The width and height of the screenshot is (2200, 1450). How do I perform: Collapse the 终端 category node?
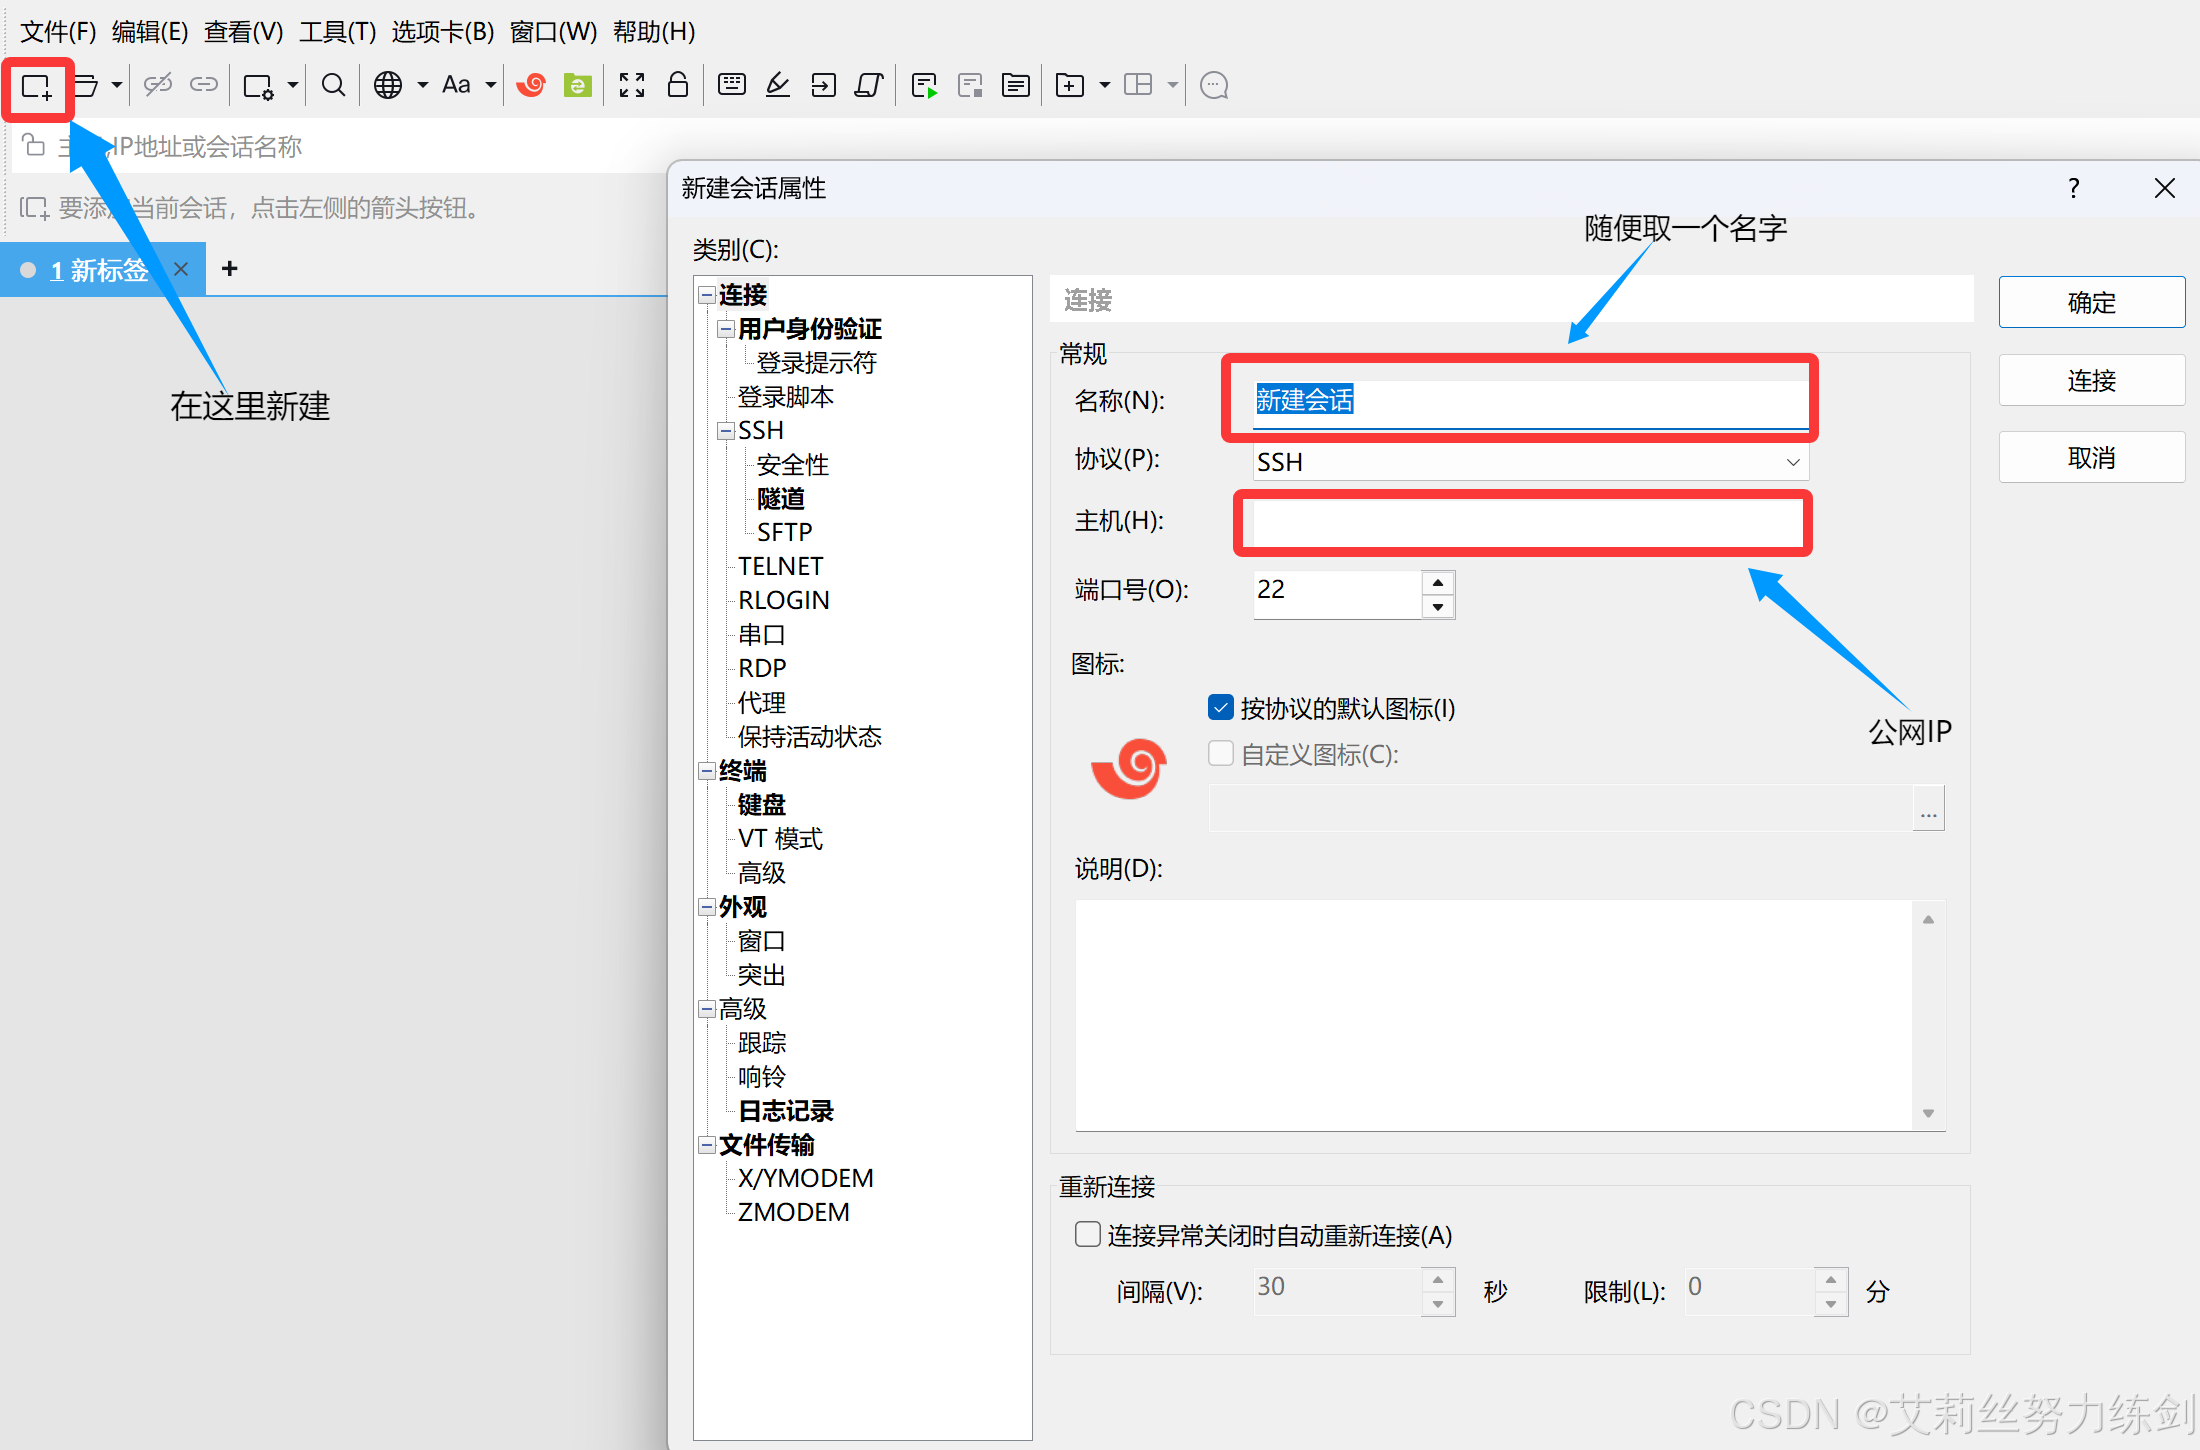pyautogui.click(x=707, y=771)
